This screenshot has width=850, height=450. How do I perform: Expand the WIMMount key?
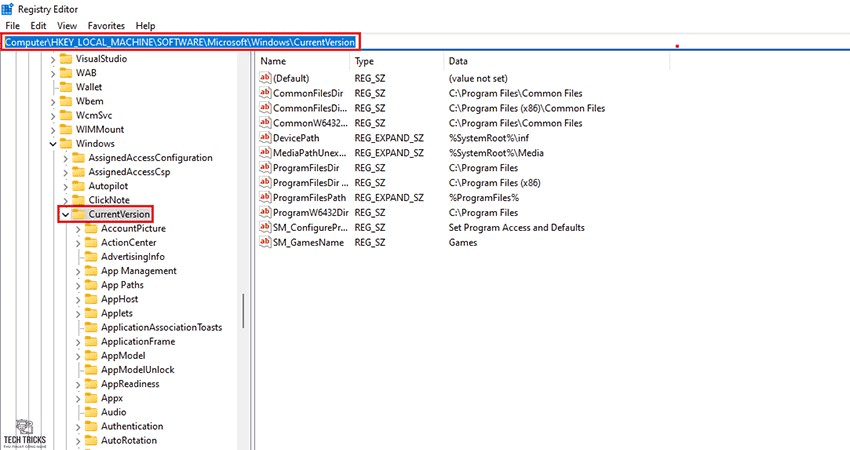tap(53, 130)
